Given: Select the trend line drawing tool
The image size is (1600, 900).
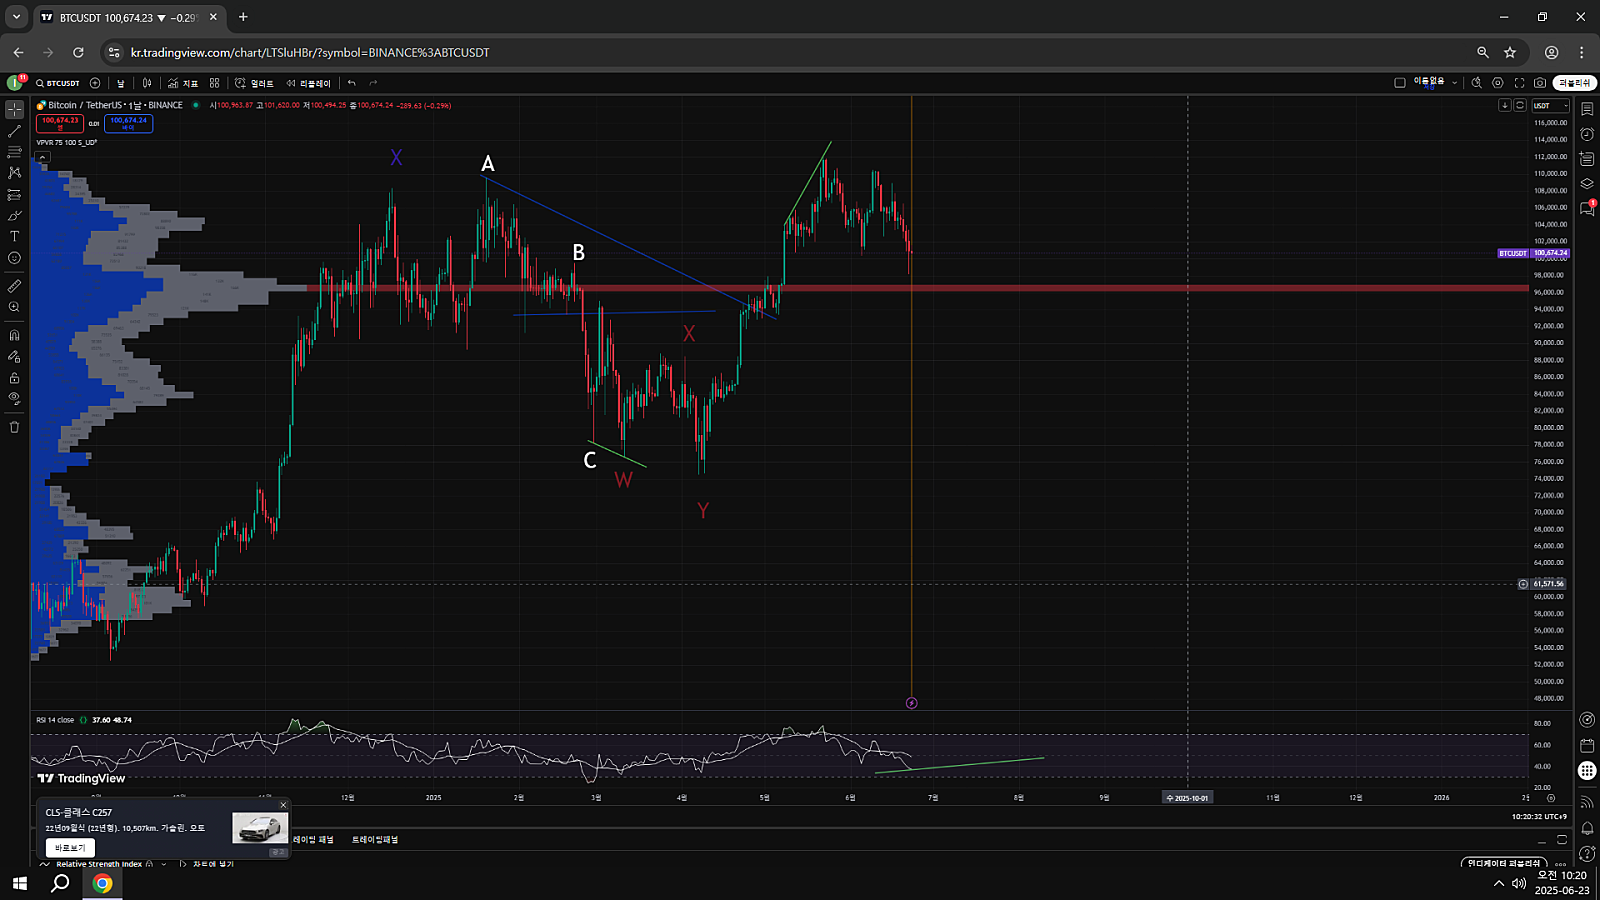Looking at the screenshot, I should click(14, 131).
